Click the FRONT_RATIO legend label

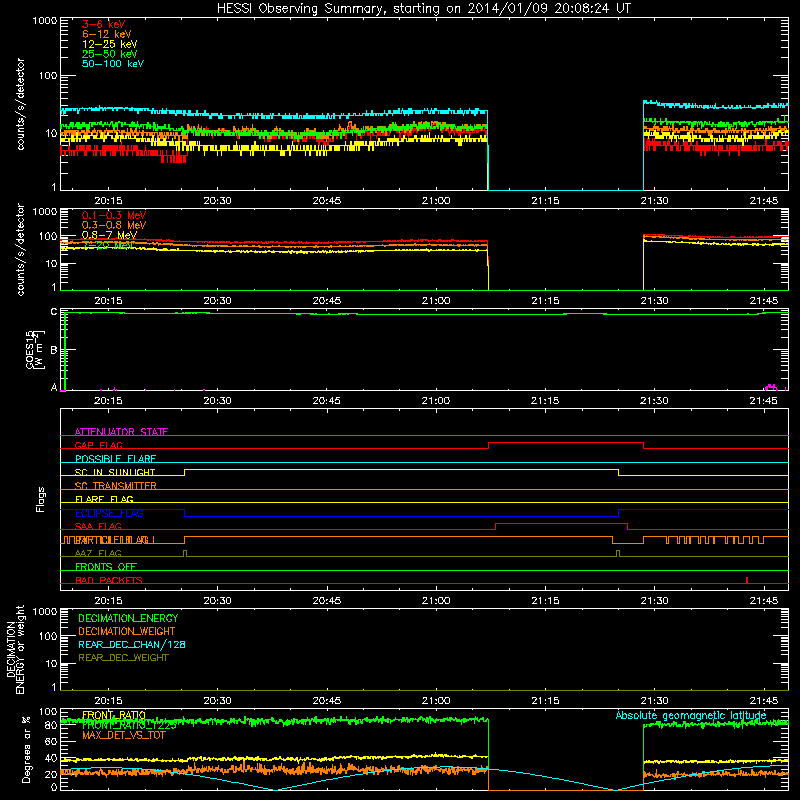tap(114, 715)
